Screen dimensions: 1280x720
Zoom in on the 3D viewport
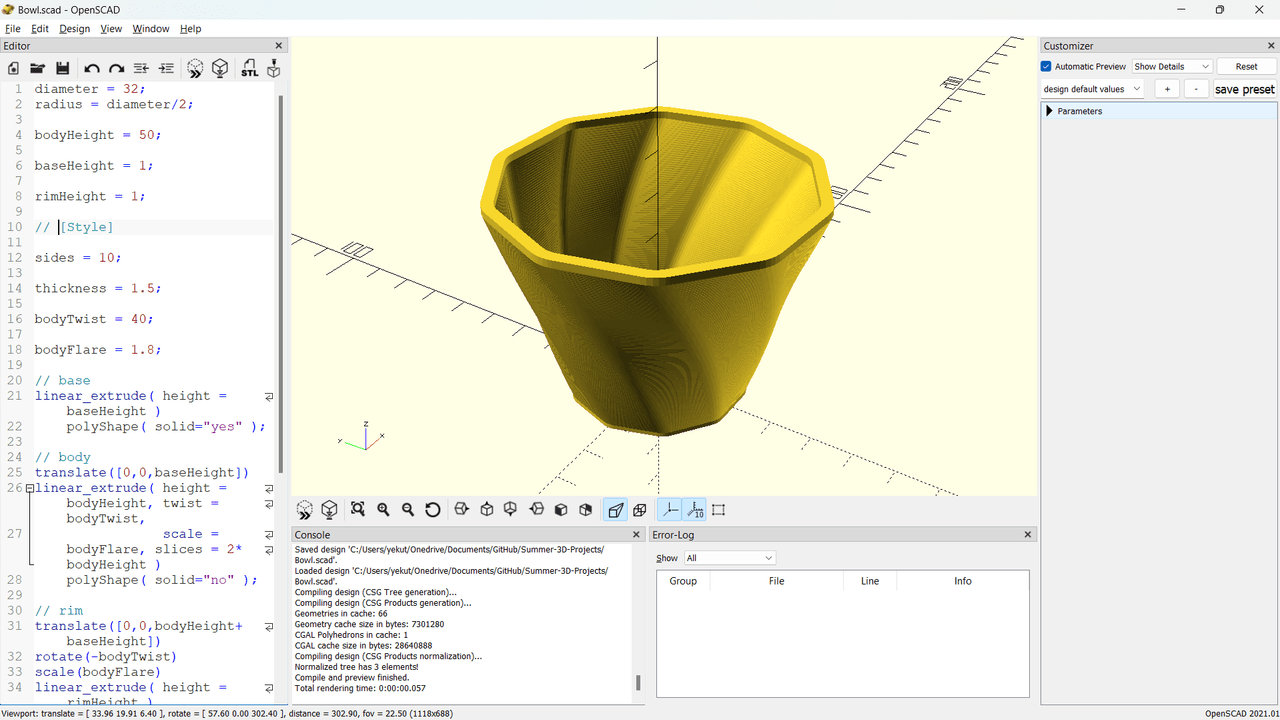coord(383,510)
